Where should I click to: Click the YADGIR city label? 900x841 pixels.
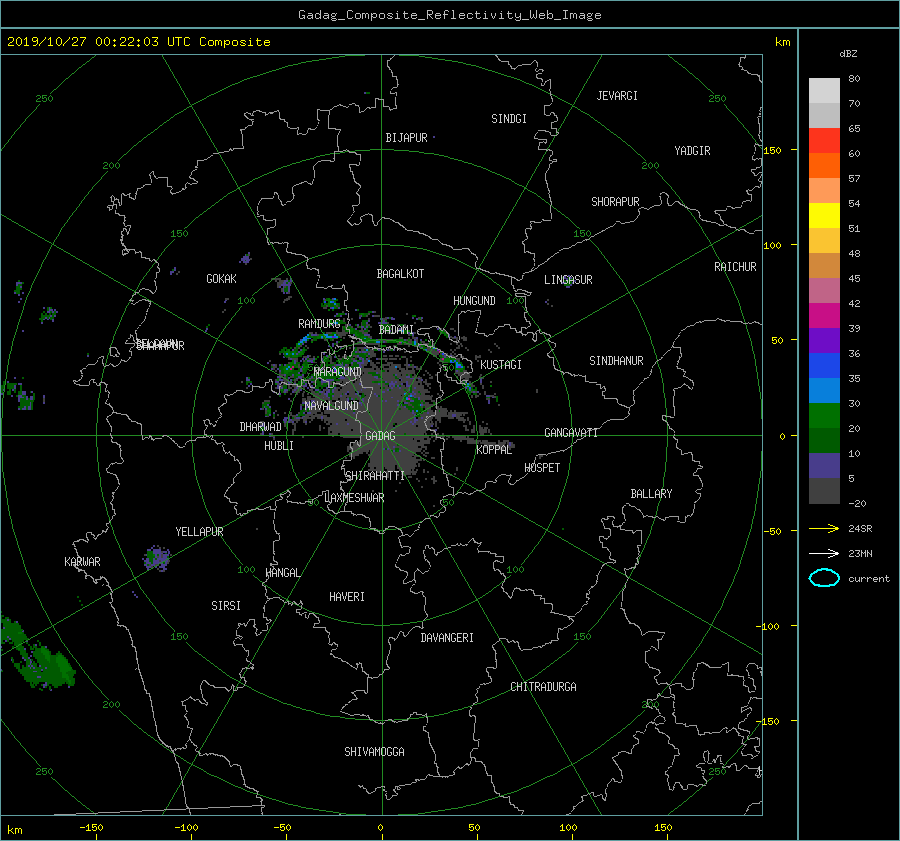692,150
